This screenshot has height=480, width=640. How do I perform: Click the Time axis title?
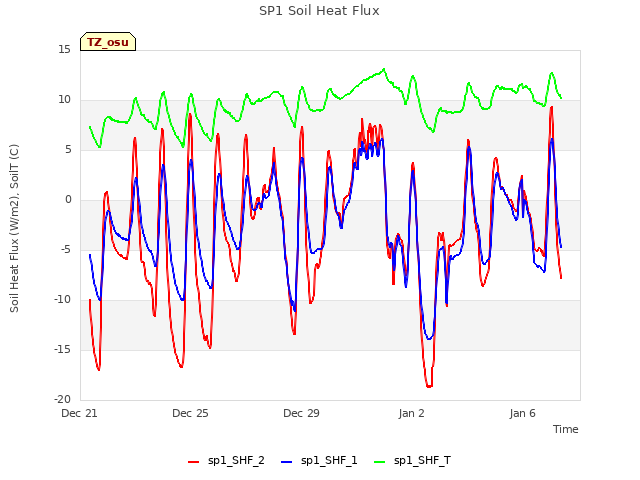click(x=565, y=429)
